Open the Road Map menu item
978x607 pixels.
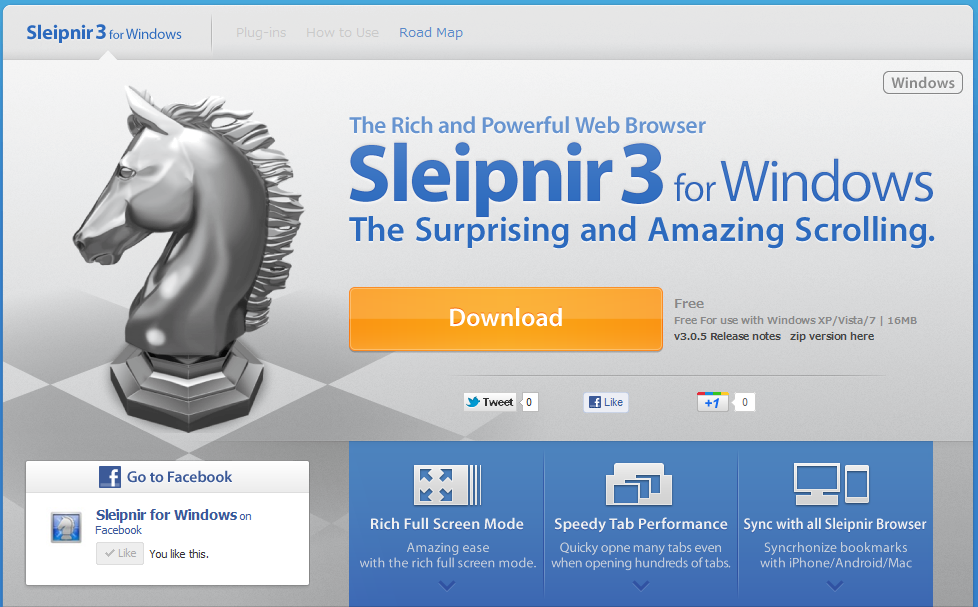tap(431, 32)
